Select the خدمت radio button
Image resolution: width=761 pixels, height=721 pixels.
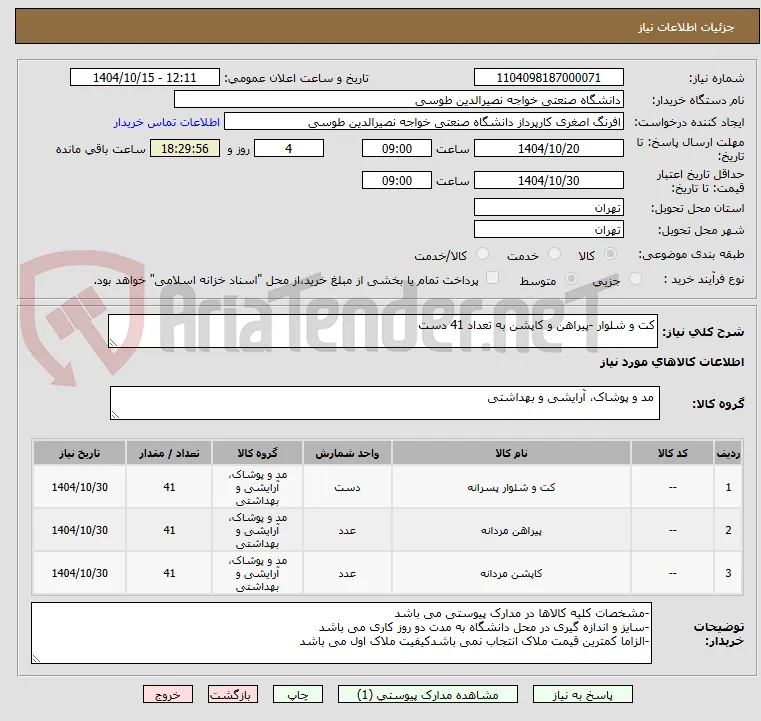tap(554, 254)
